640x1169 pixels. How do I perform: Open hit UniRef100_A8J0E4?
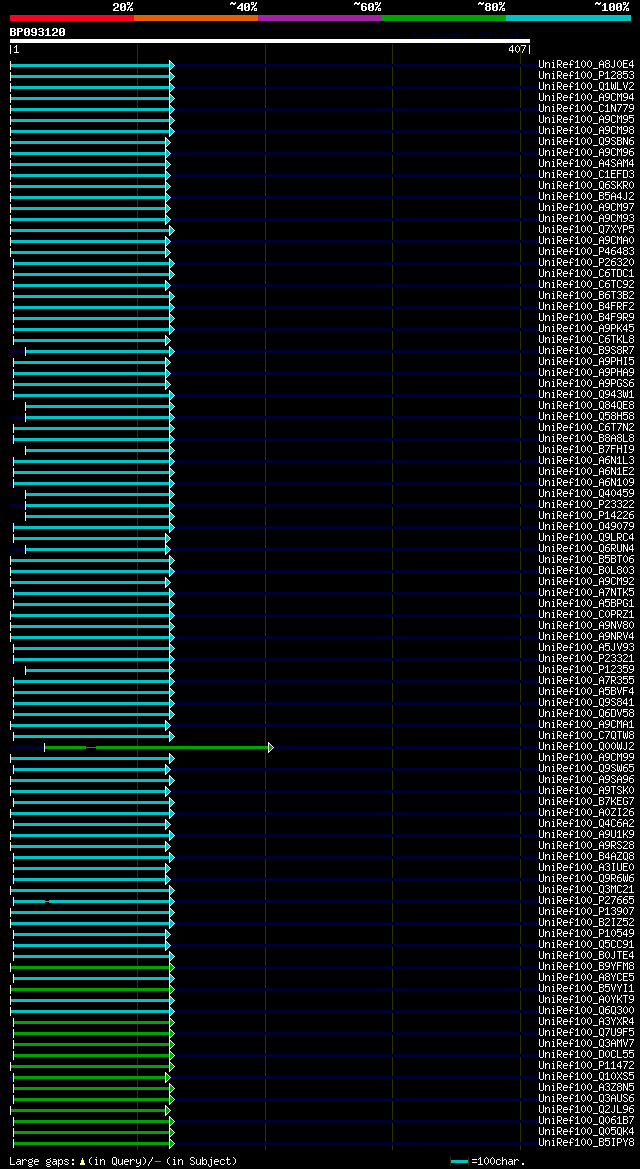pyautogui.click(x=586, y=65)
